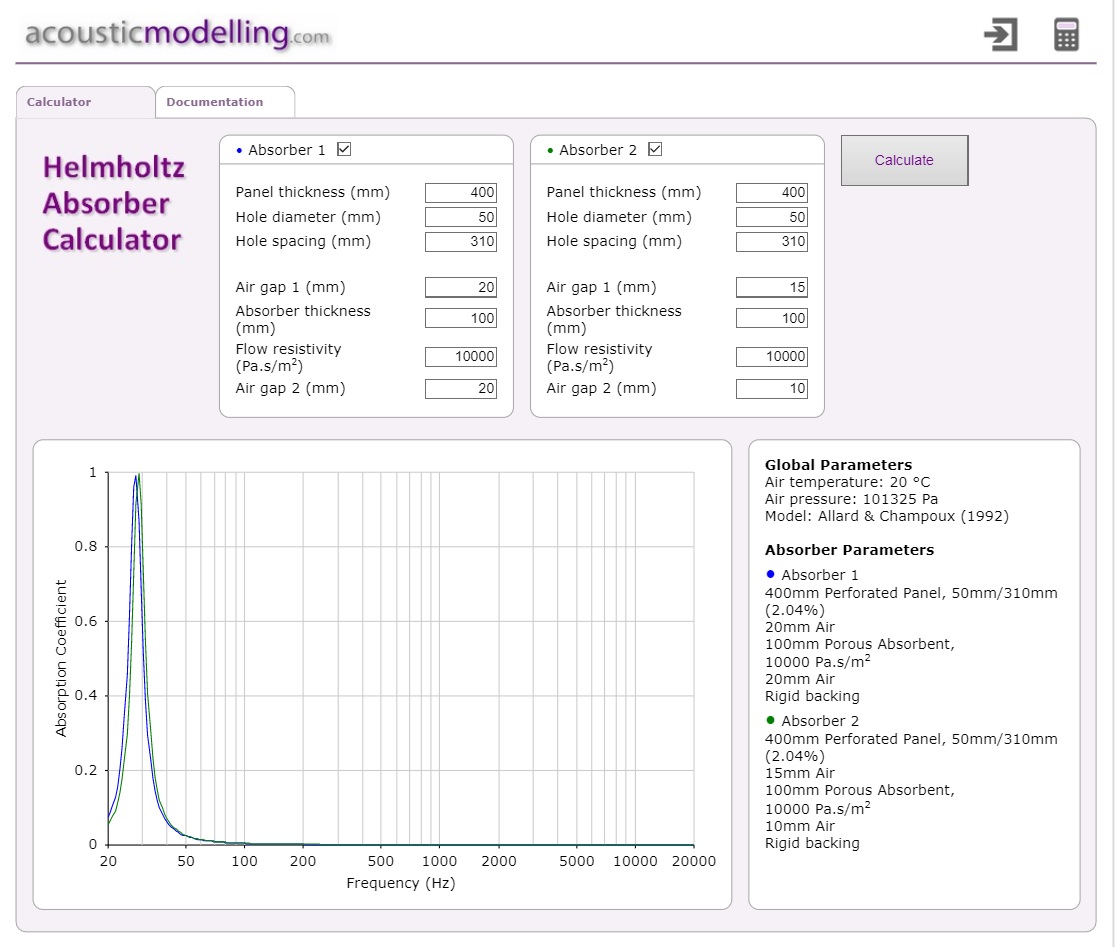
Task: Click Absorber 2 air gap 2 input
Action: coord(771,389)
